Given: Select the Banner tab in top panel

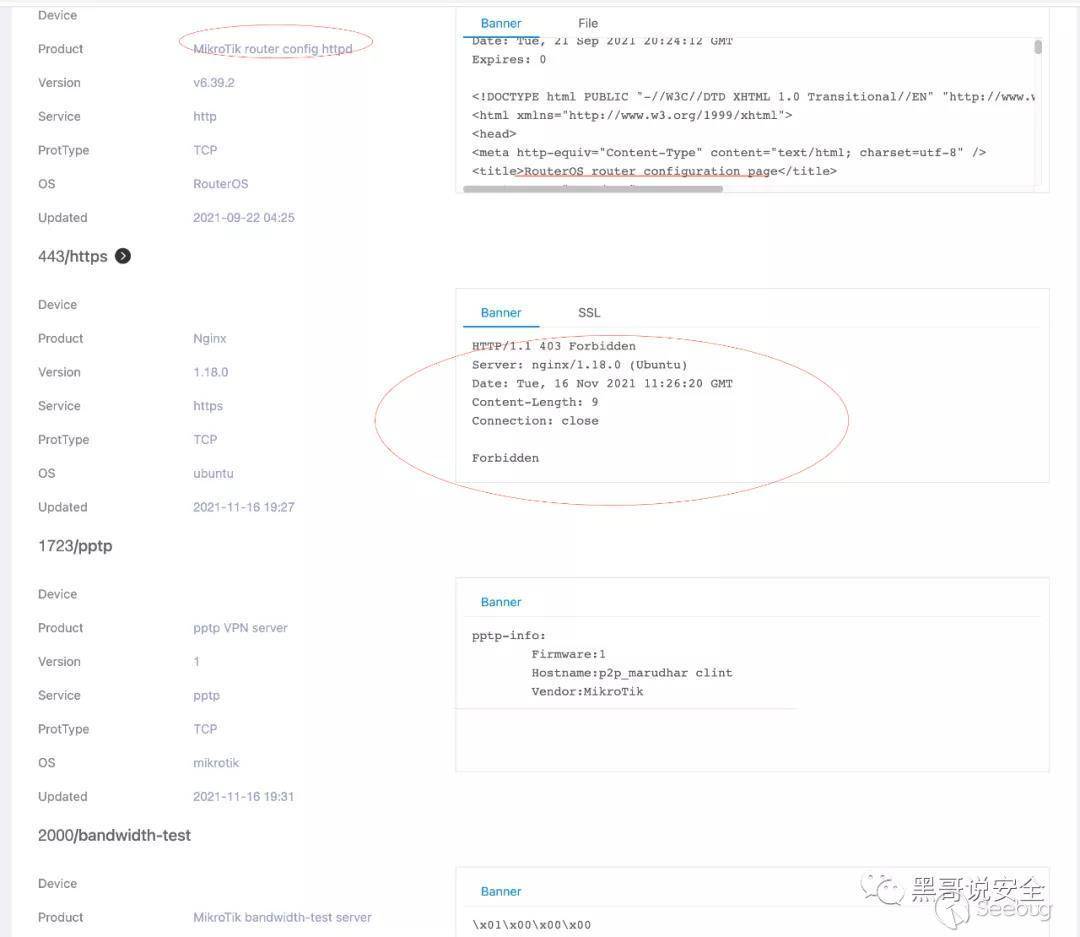Looking at the screenshot, I should click(501, 23).
